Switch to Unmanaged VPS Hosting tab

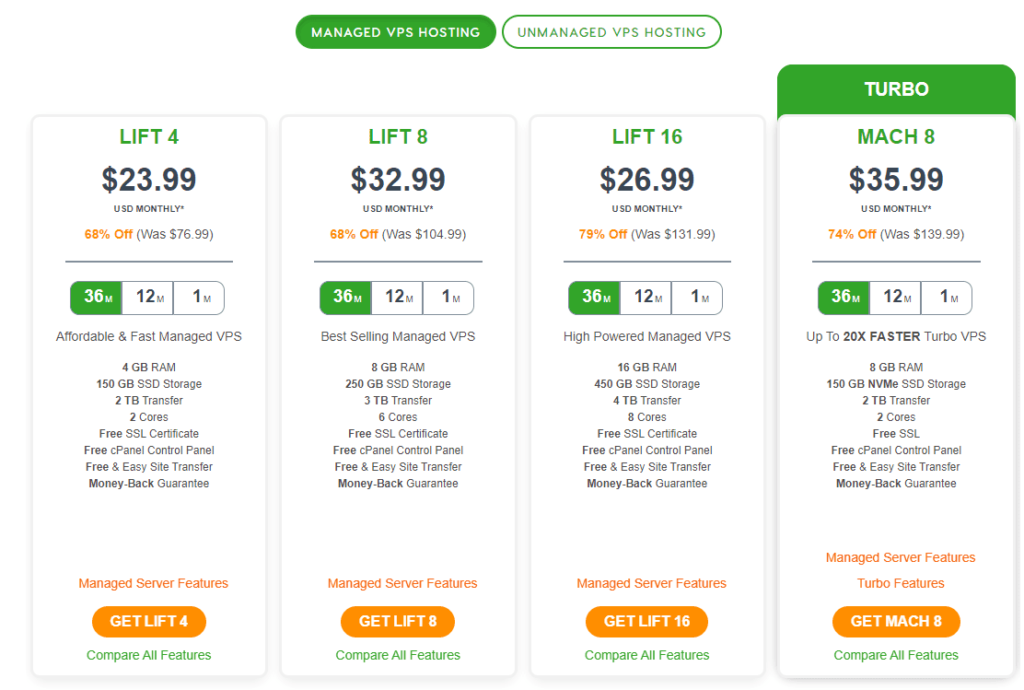(x=611, y=32)
